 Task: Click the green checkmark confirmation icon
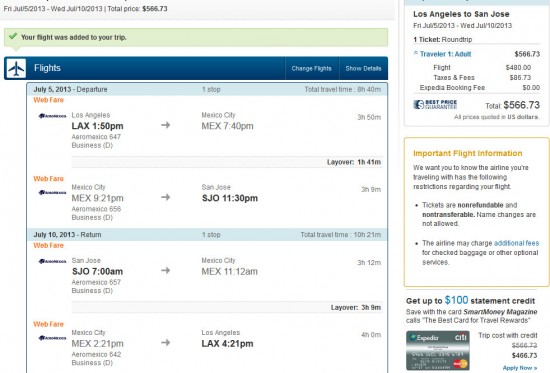[13, 36]
